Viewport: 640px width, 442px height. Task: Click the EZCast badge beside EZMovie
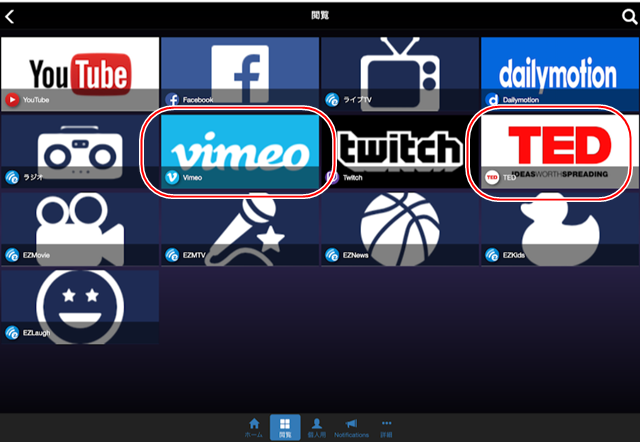coord(12,255)
